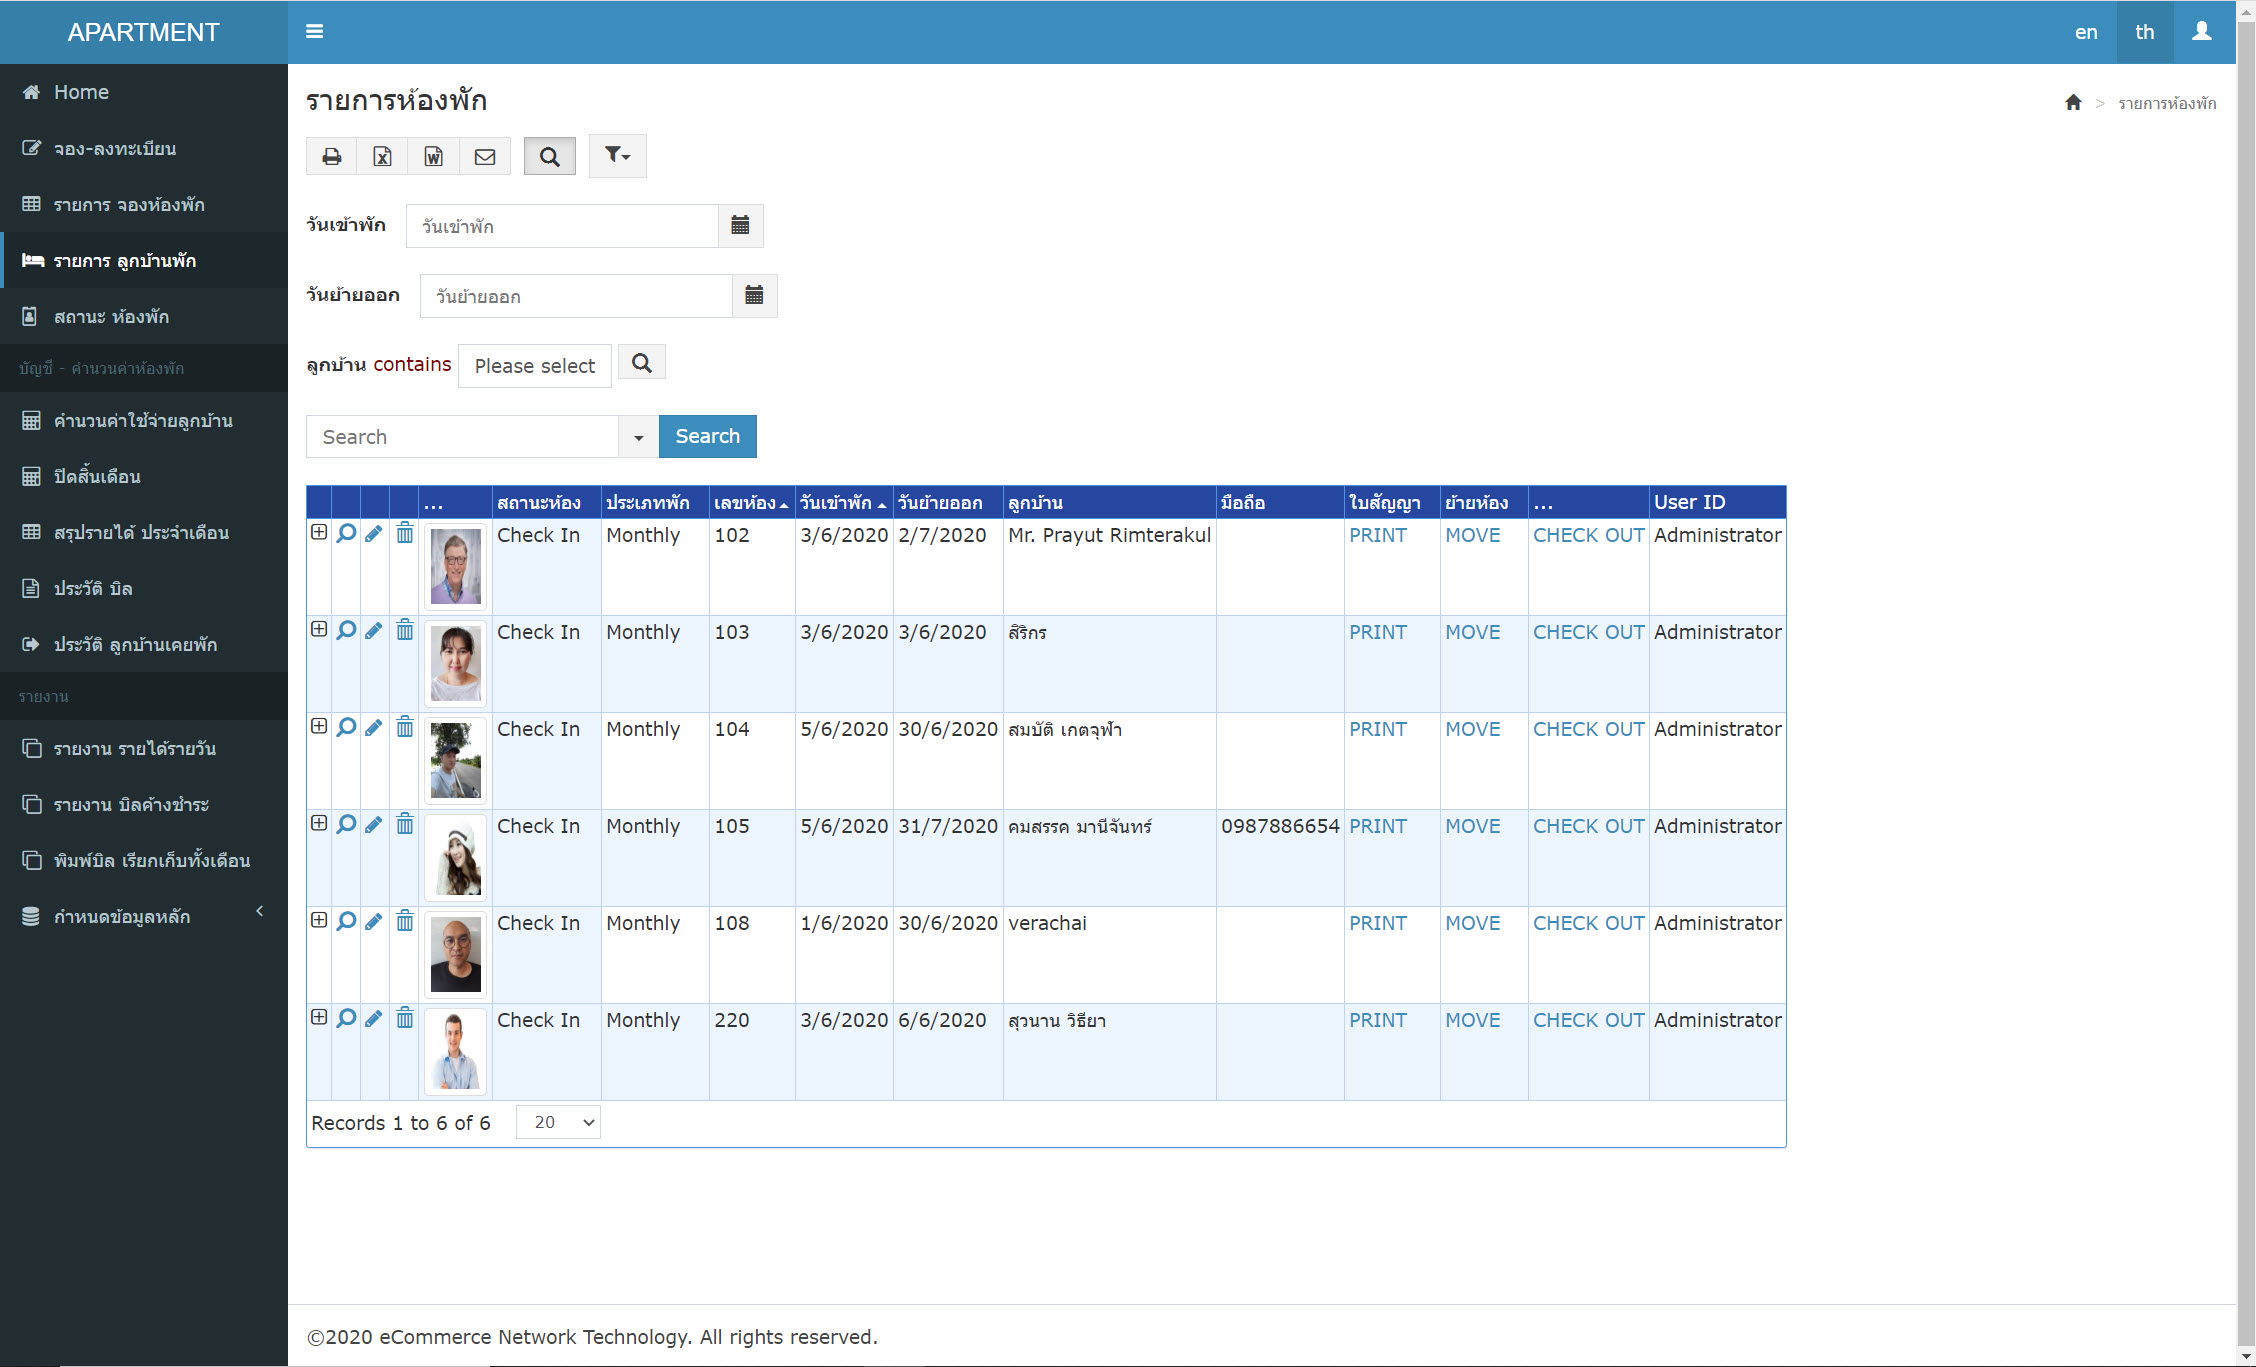Open the filter funnel dropdown
This screenshot has height=1367, width=2256.
click(x=617, y=156)
